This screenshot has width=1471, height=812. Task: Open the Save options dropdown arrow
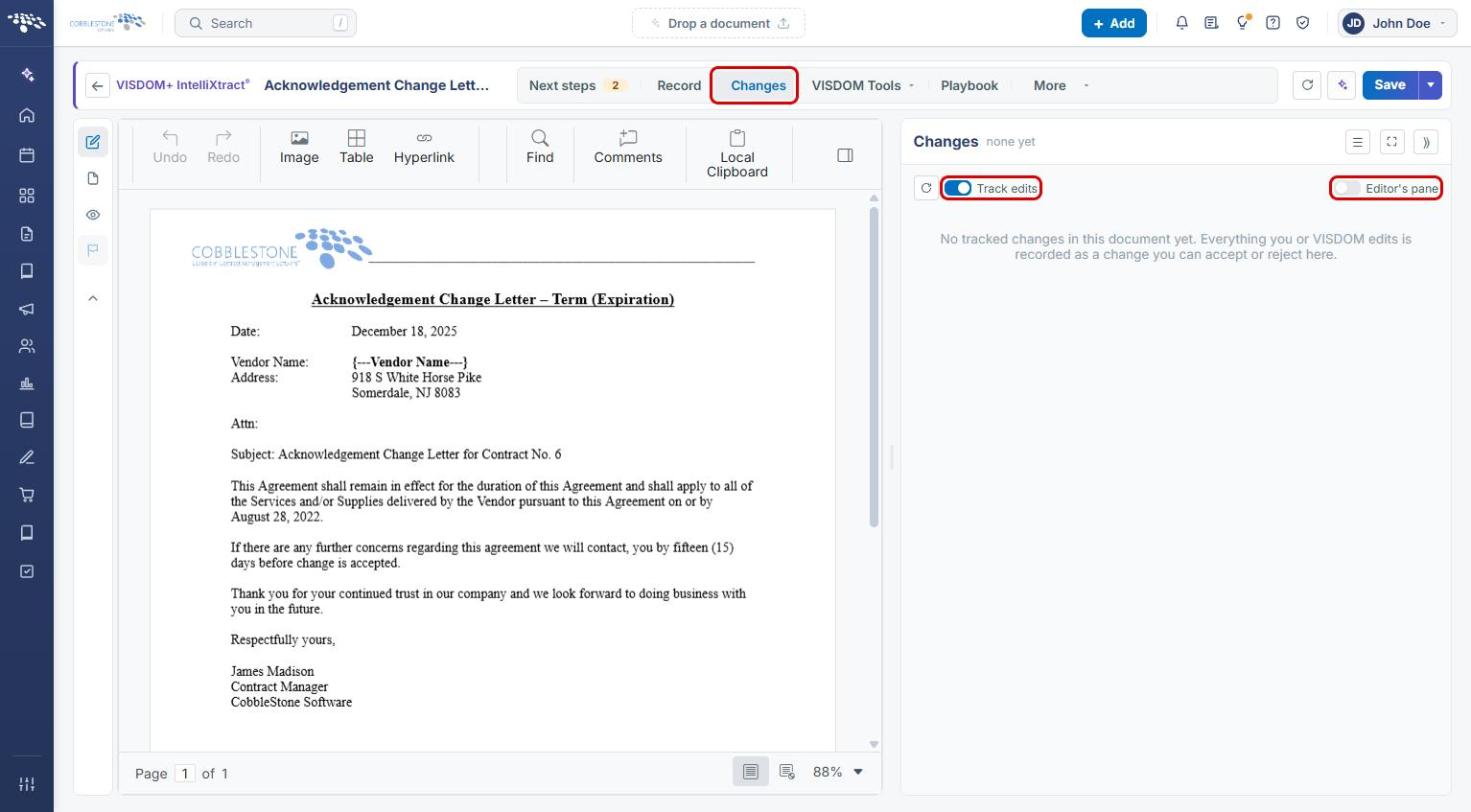coord(1431,85)
